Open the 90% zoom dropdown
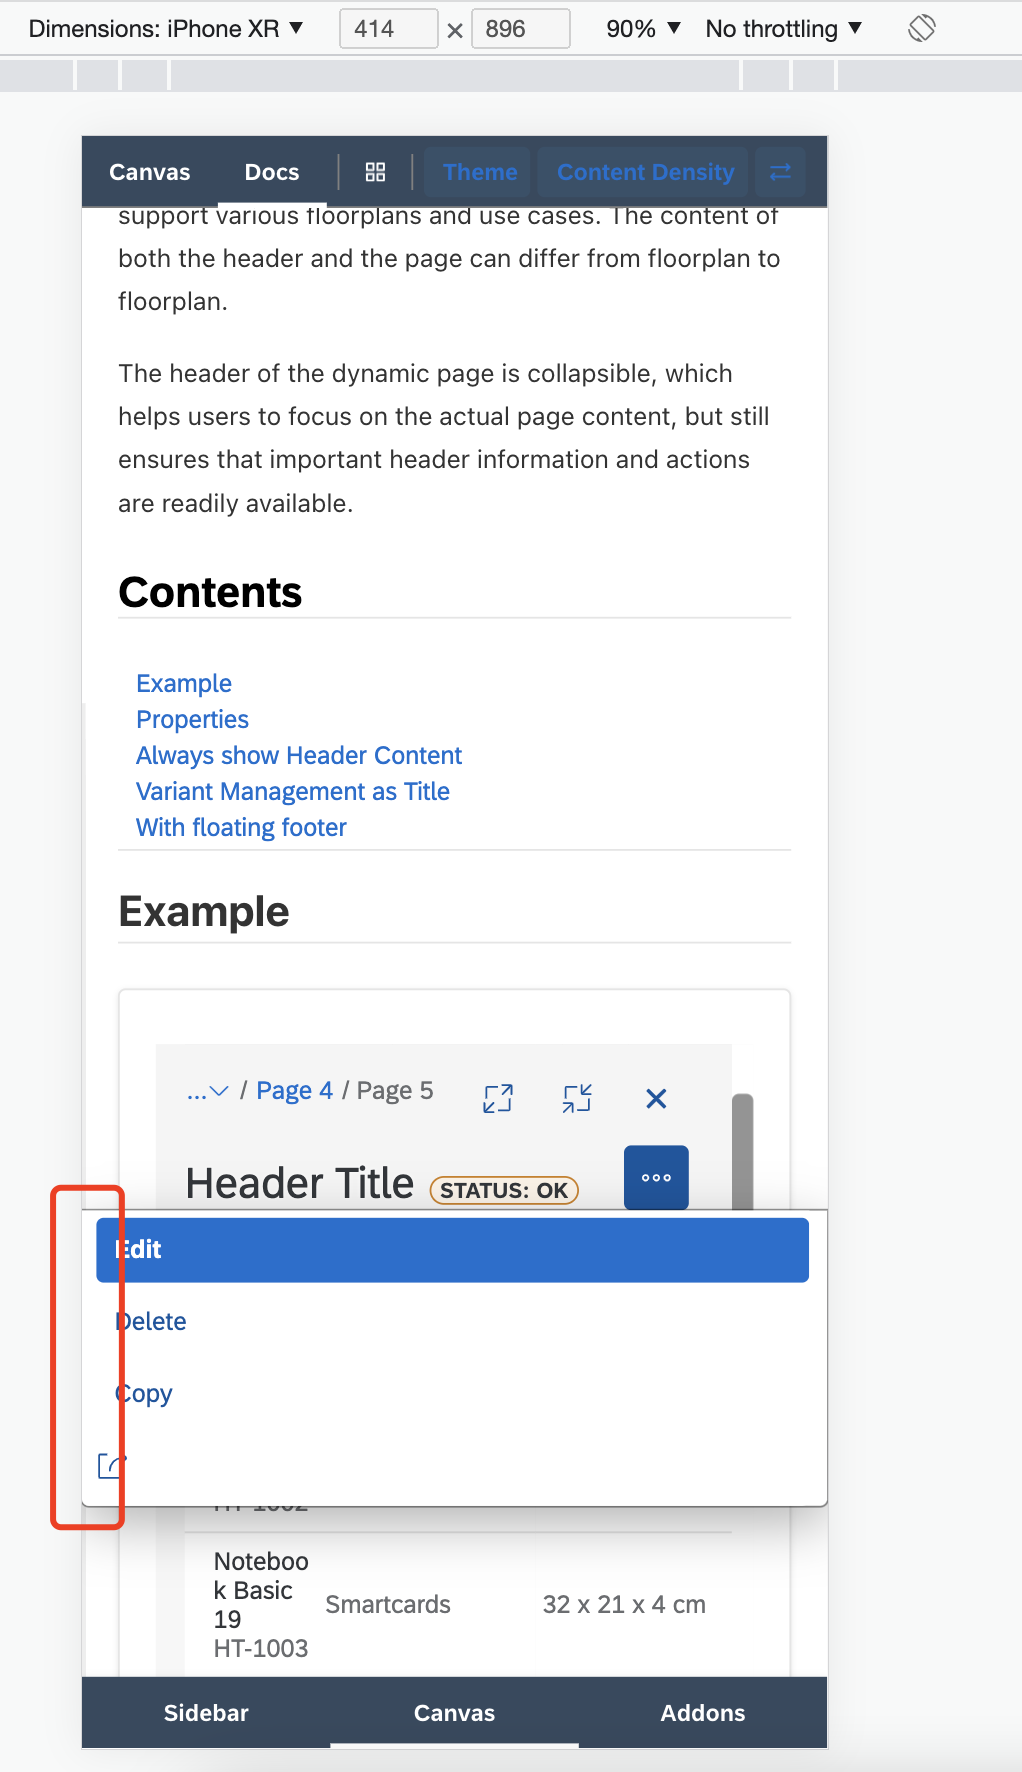This screenshot has width=1022, height=1772. pyautogui.click(x=643, y=29)
